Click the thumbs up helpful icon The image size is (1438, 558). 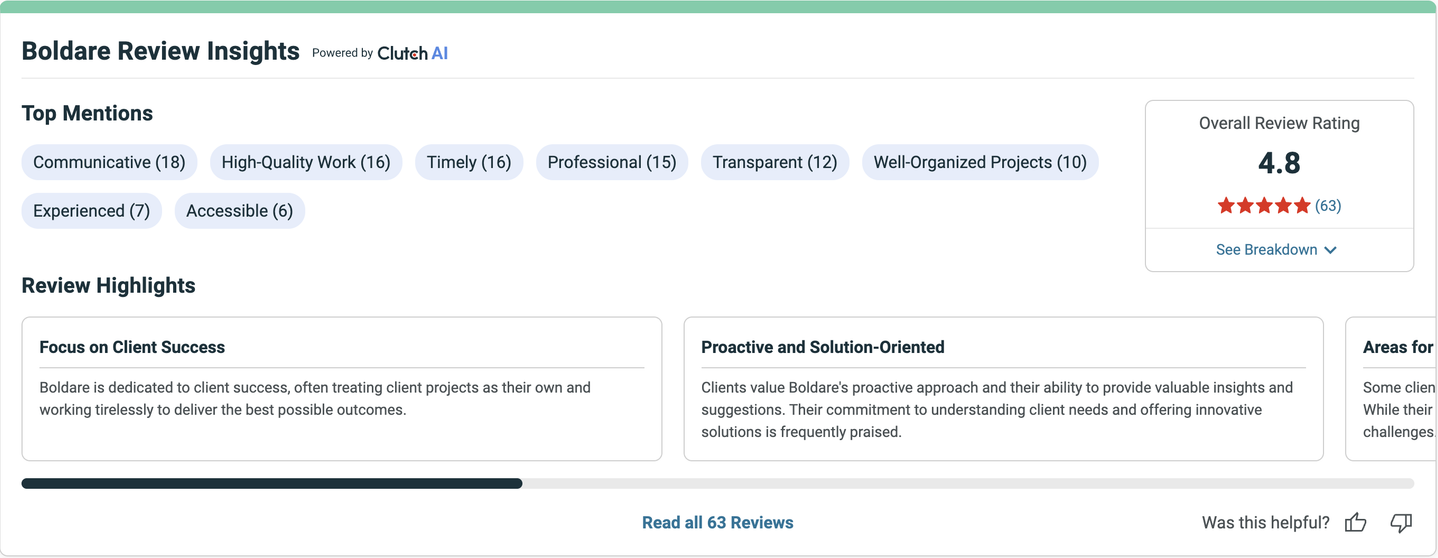click(1356, 522)
